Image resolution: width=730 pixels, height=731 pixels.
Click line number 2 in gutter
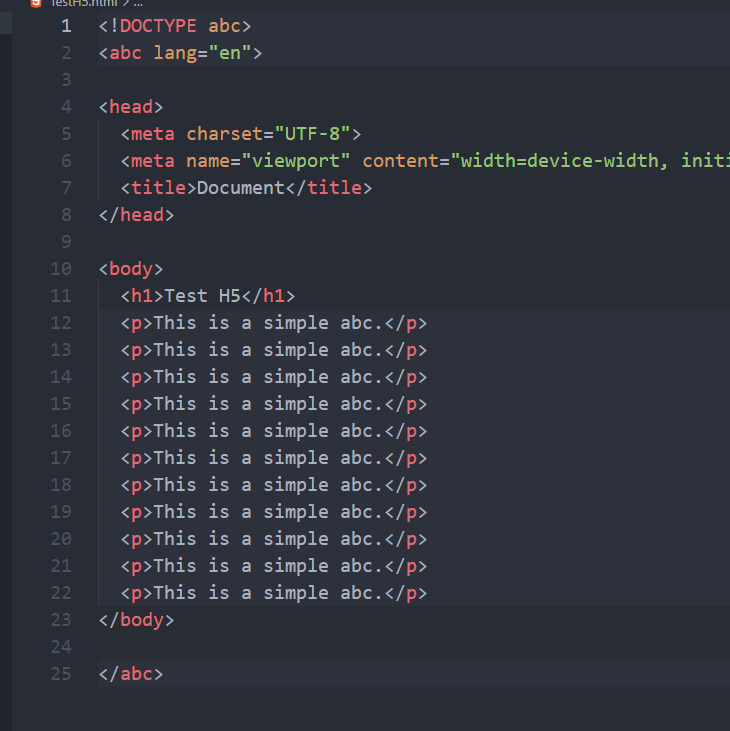pos(66,53)
